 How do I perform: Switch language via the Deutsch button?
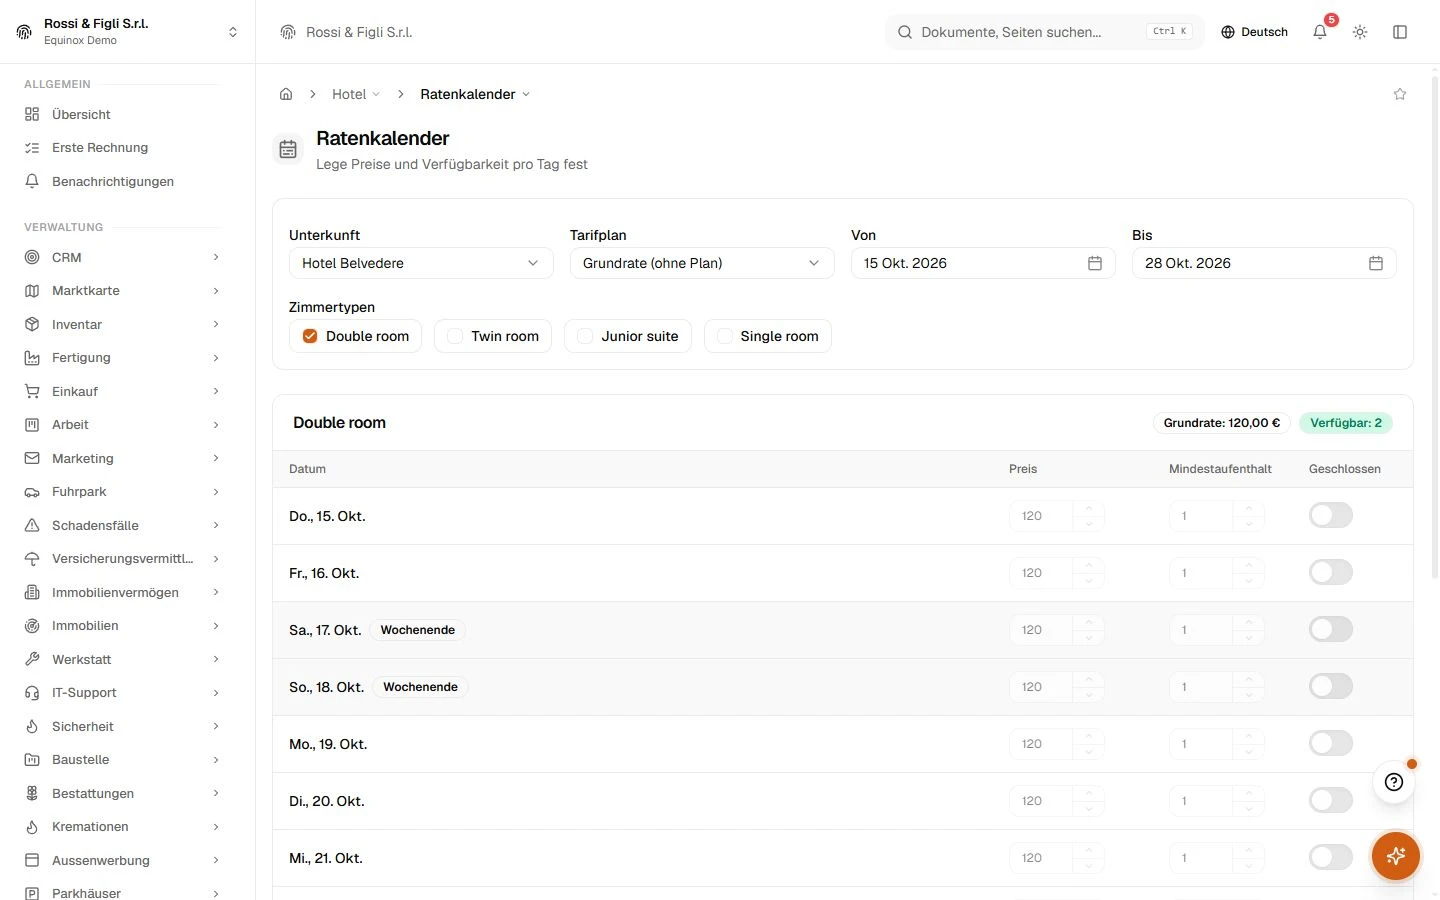click(1254, 32)
